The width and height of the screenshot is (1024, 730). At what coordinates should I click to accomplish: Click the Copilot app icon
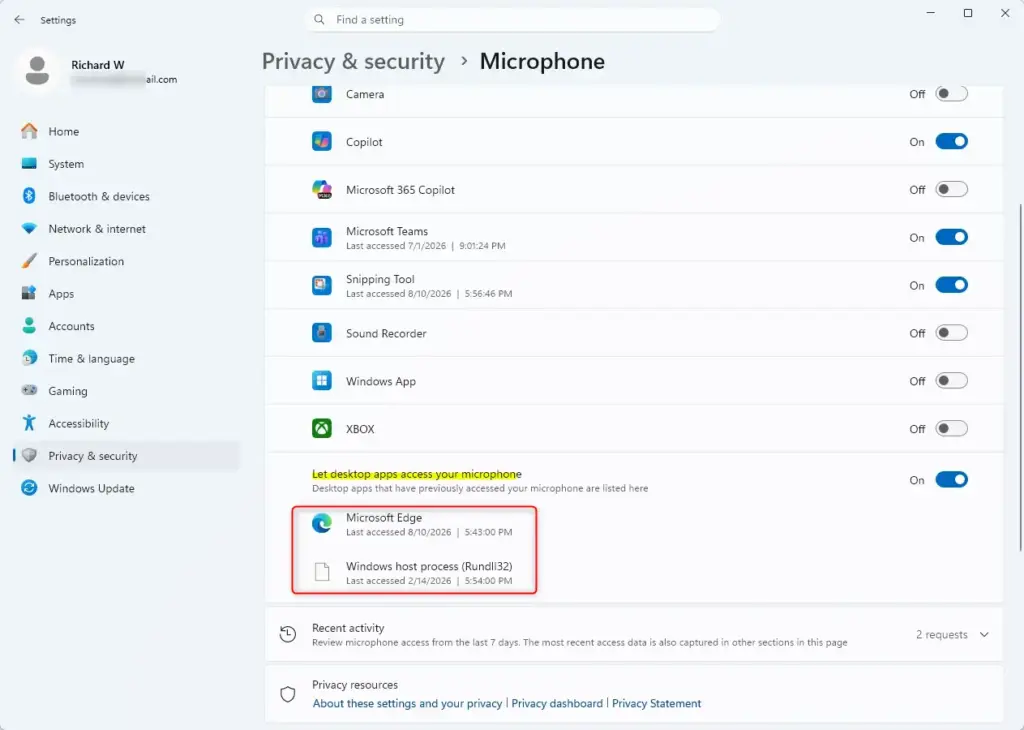(x=321, y=142)
